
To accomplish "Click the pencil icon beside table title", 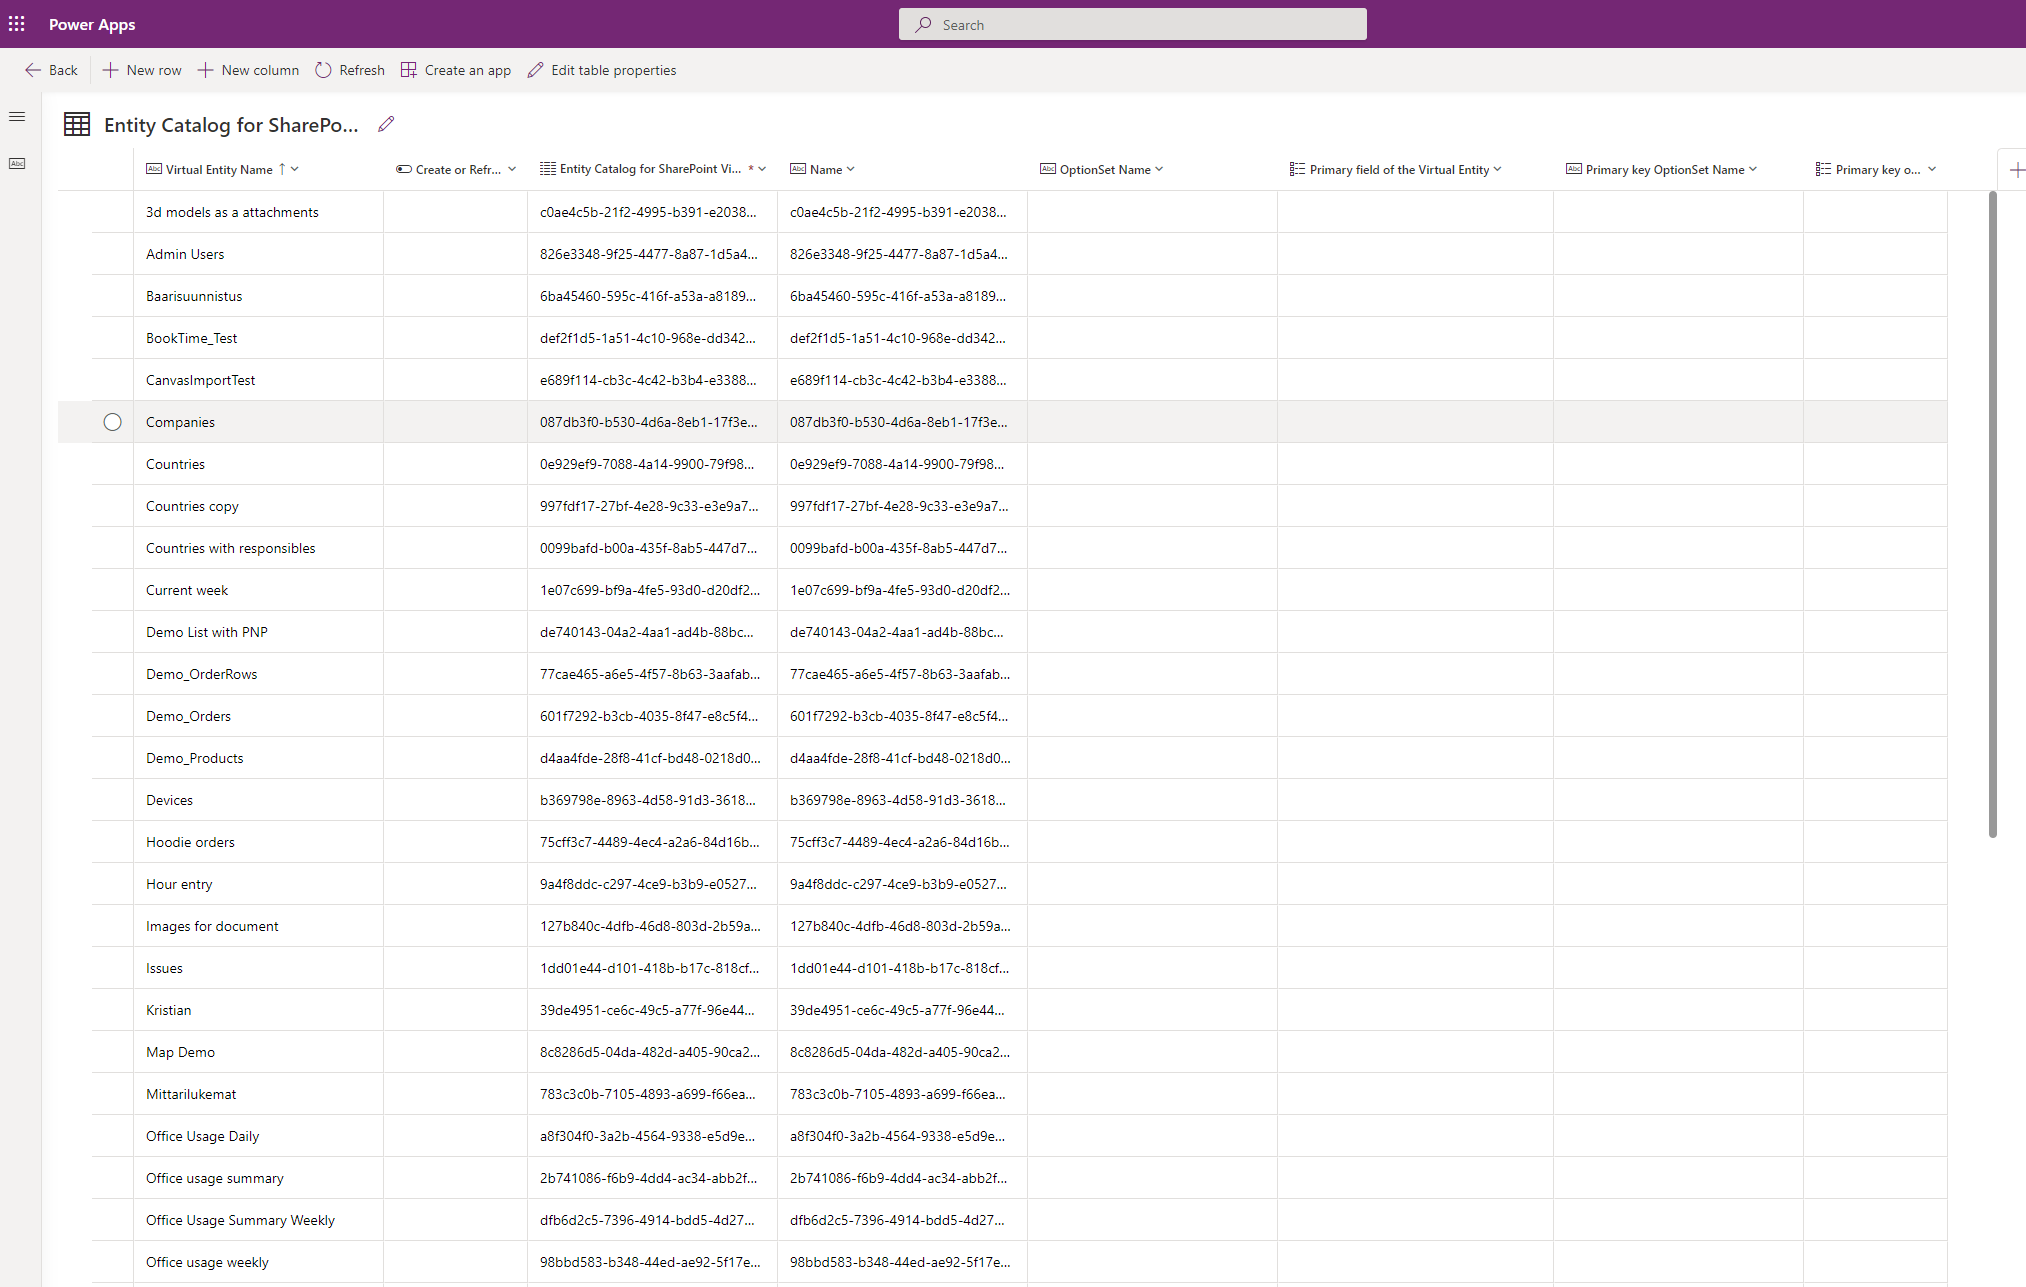I will pyautogui.click(x=386, y=124).
